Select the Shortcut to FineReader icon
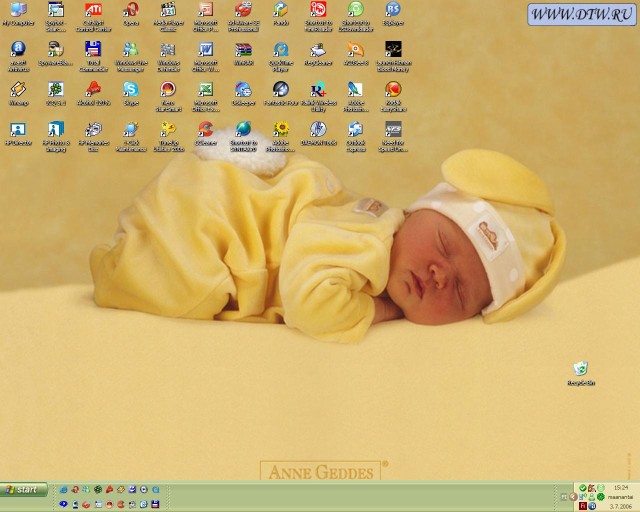The height and width of the screenshot is (512, 640). [x=318, y=16]
